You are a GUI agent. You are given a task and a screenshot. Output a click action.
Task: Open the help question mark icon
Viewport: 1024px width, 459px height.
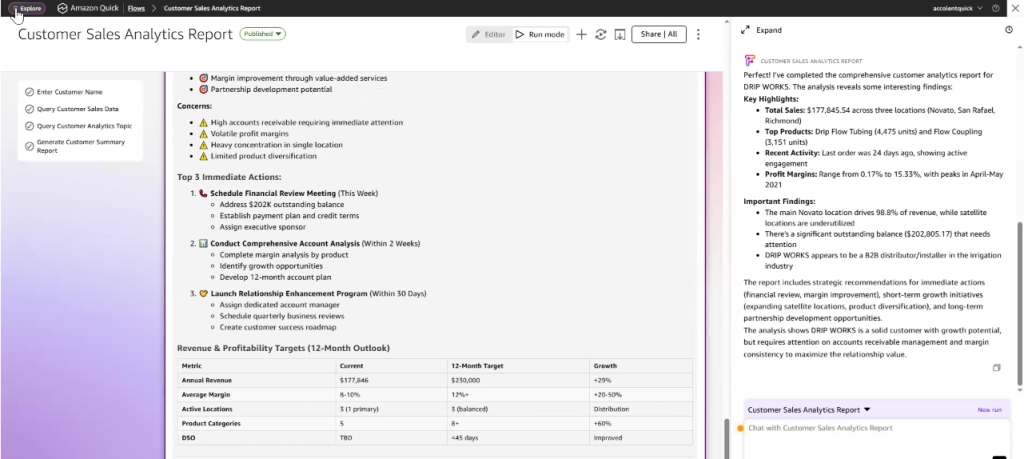point(995,8)
